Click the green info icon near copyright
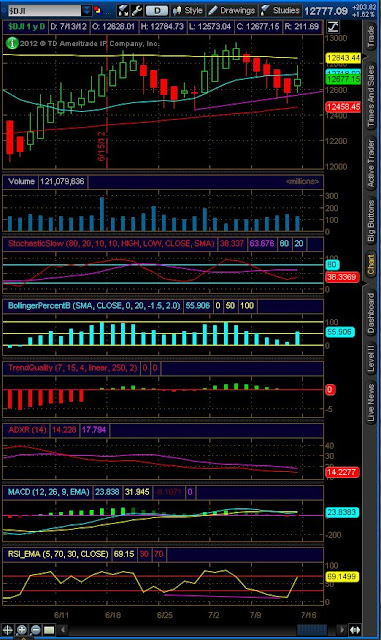 (x=12, y=42)
